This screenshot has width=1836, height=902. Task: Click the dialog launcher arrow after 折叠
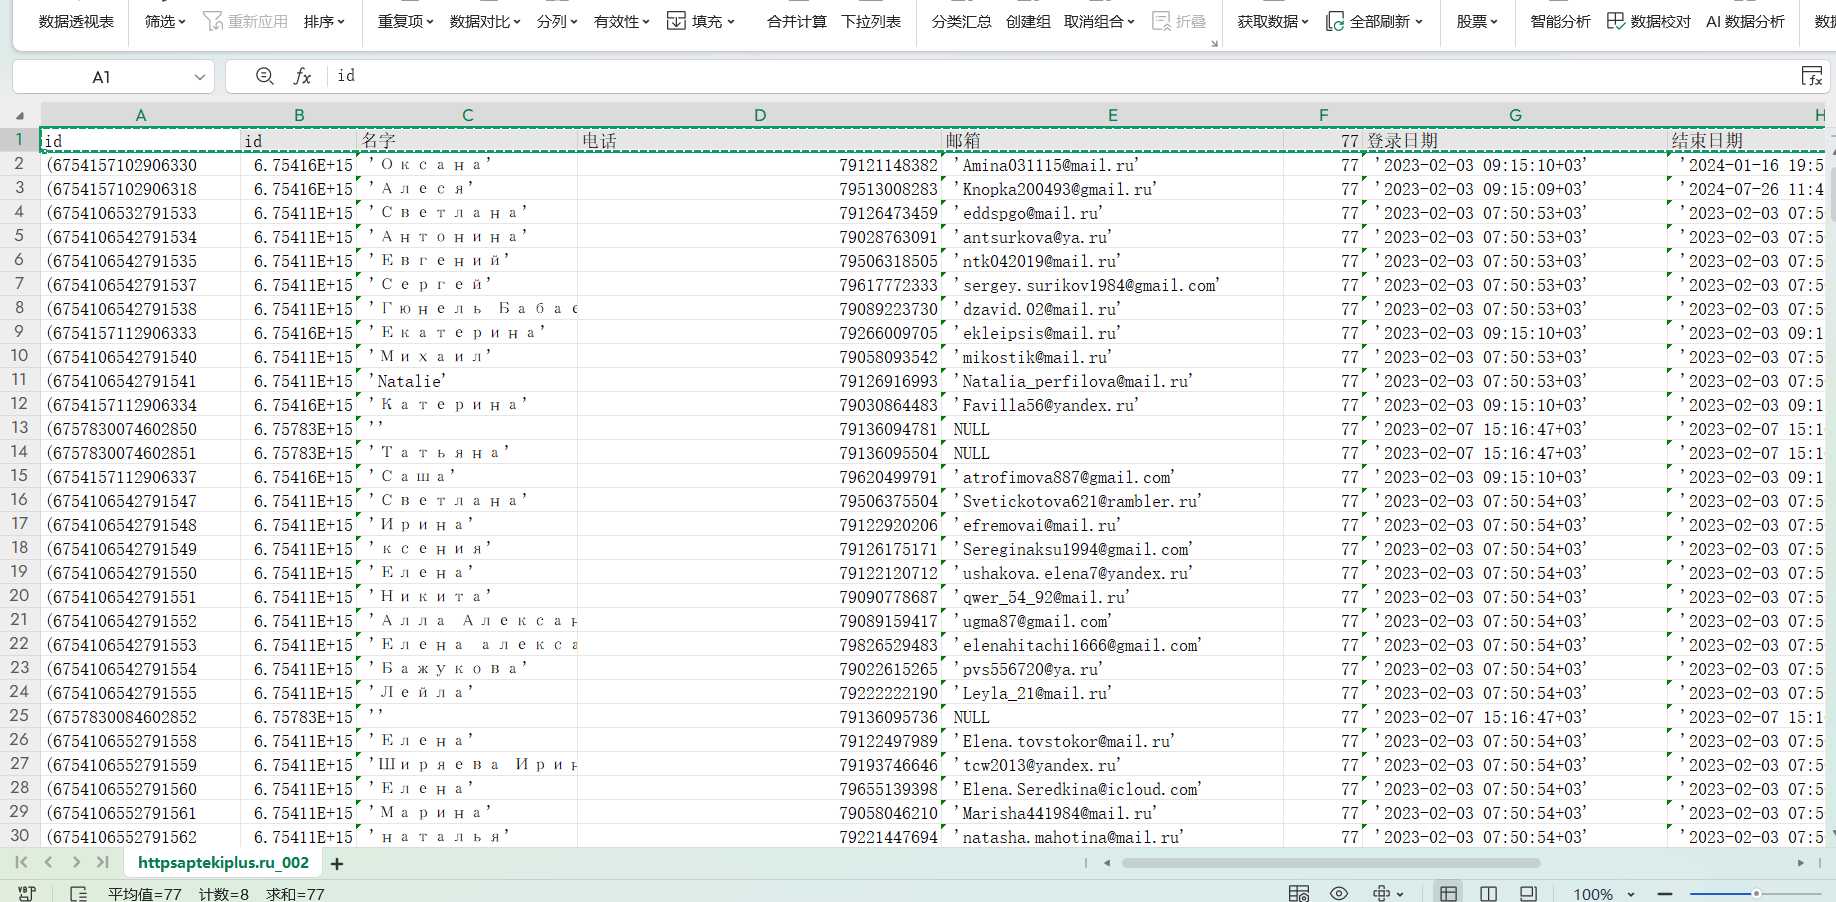(x=1214, y=43)
